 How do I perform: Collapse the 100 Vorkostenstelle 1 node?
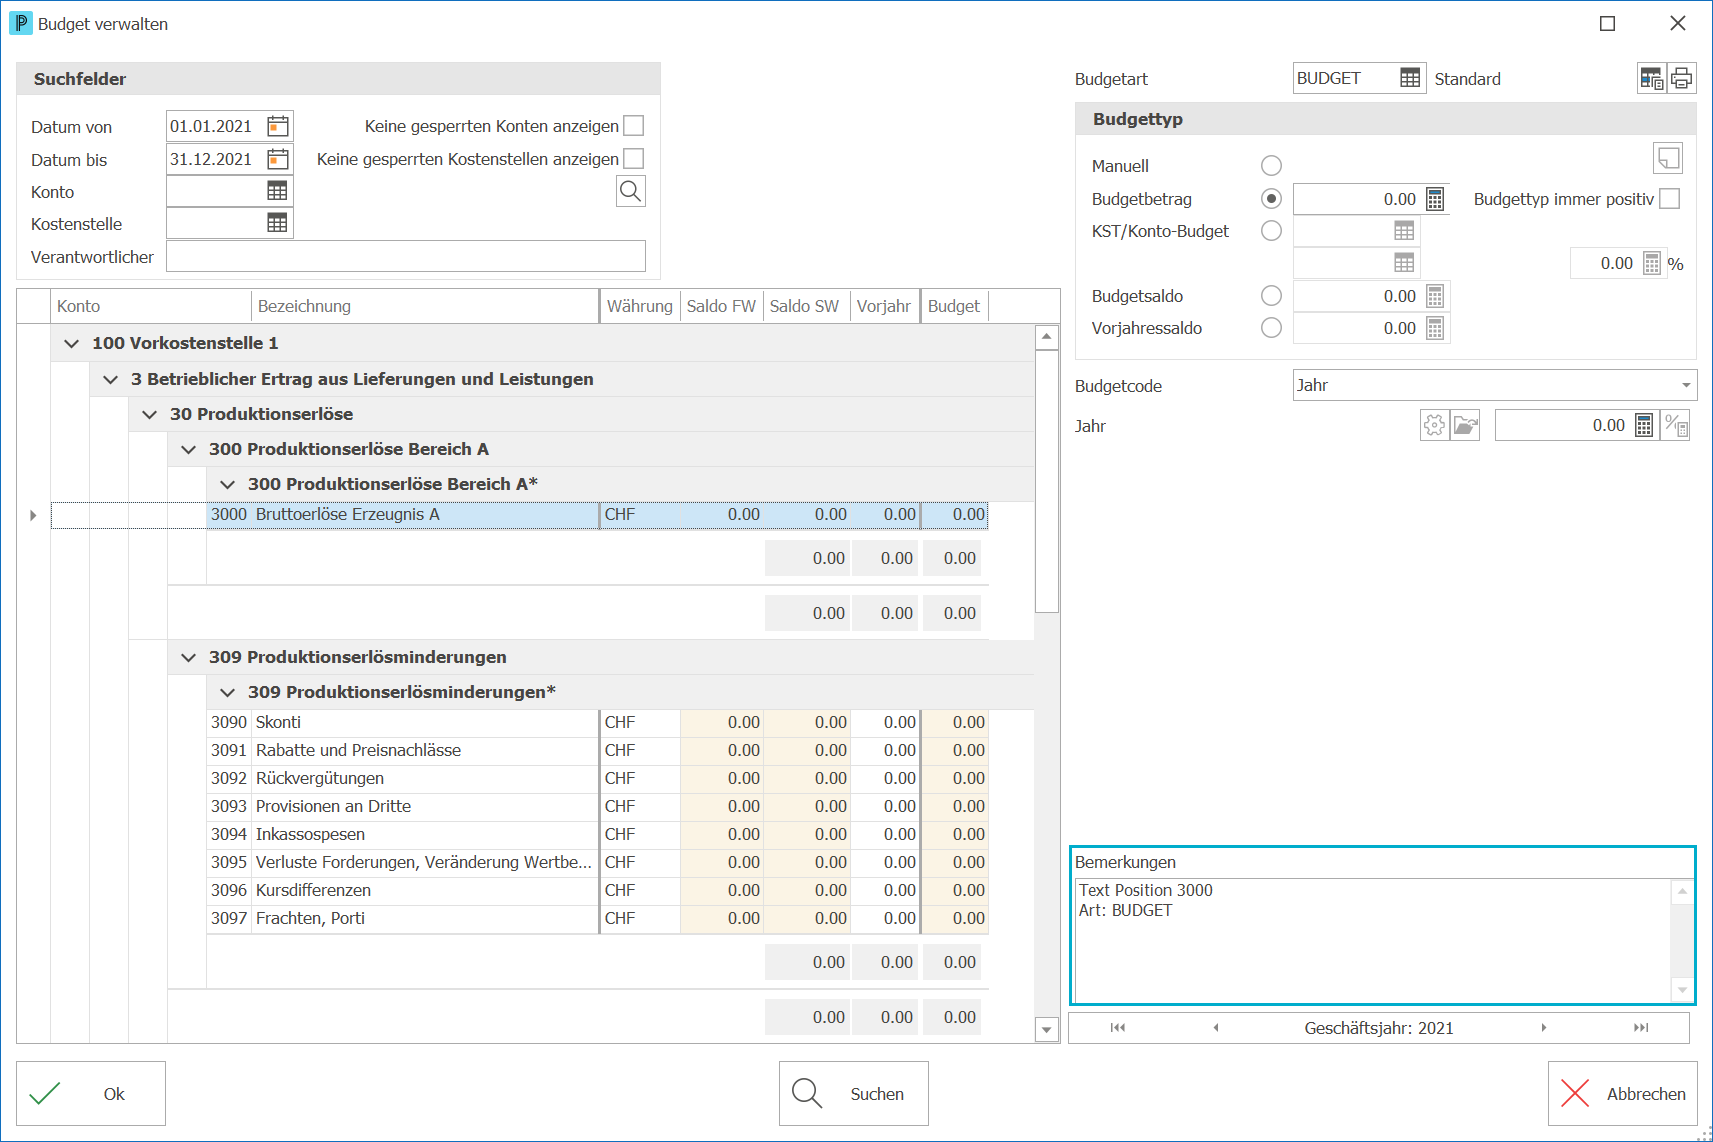(72, 343)
